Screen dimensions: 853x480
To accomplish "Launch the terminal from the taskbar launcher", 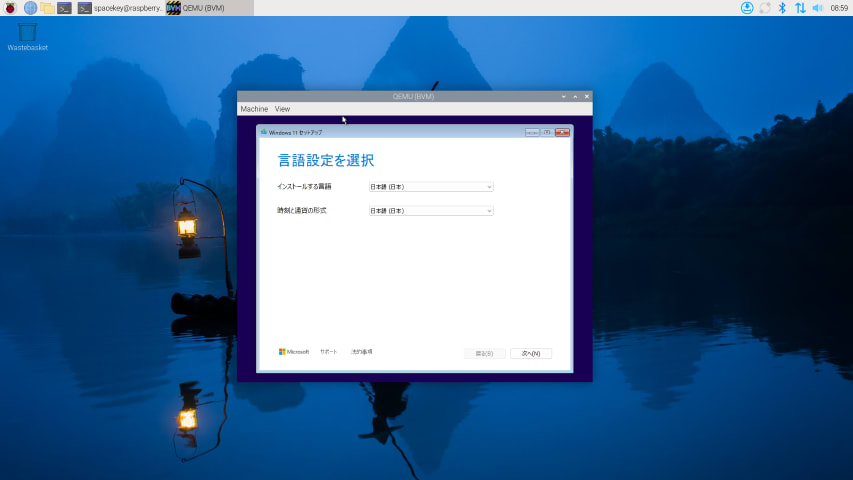I will point(64,8).
